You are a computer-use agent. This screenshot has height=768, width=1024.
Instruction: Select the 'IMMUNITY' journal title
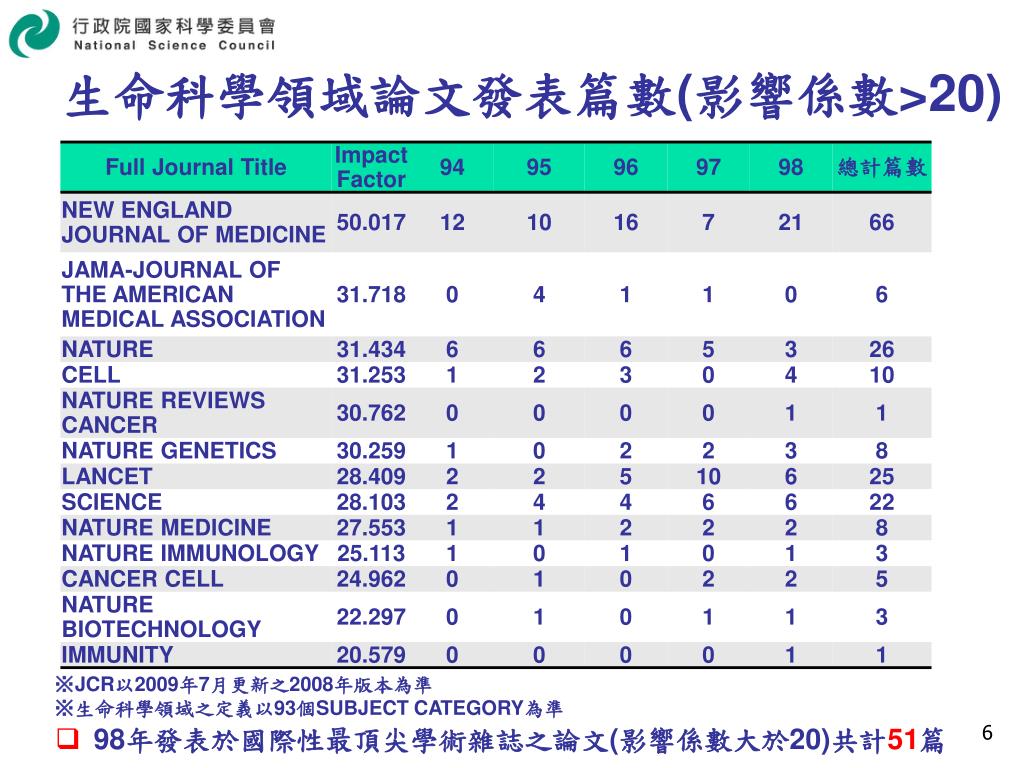118,654
